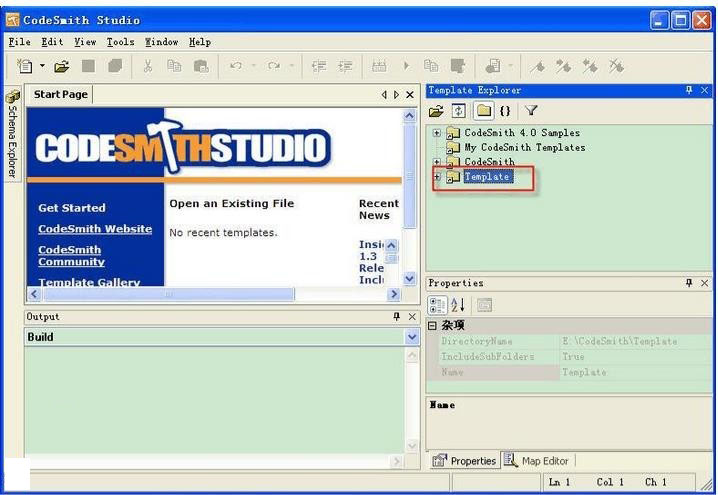The height and width of the screenshot is (495, 718).
Task: Click the Save toolbar icon
Action: (x=88, y=66)
